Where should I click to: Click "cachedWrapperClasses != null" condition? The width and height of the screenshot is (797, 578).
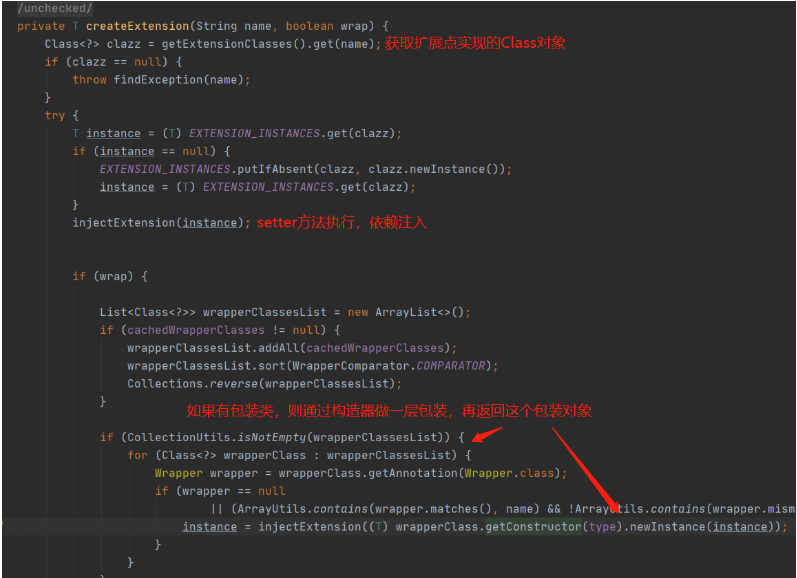(224, 330)
